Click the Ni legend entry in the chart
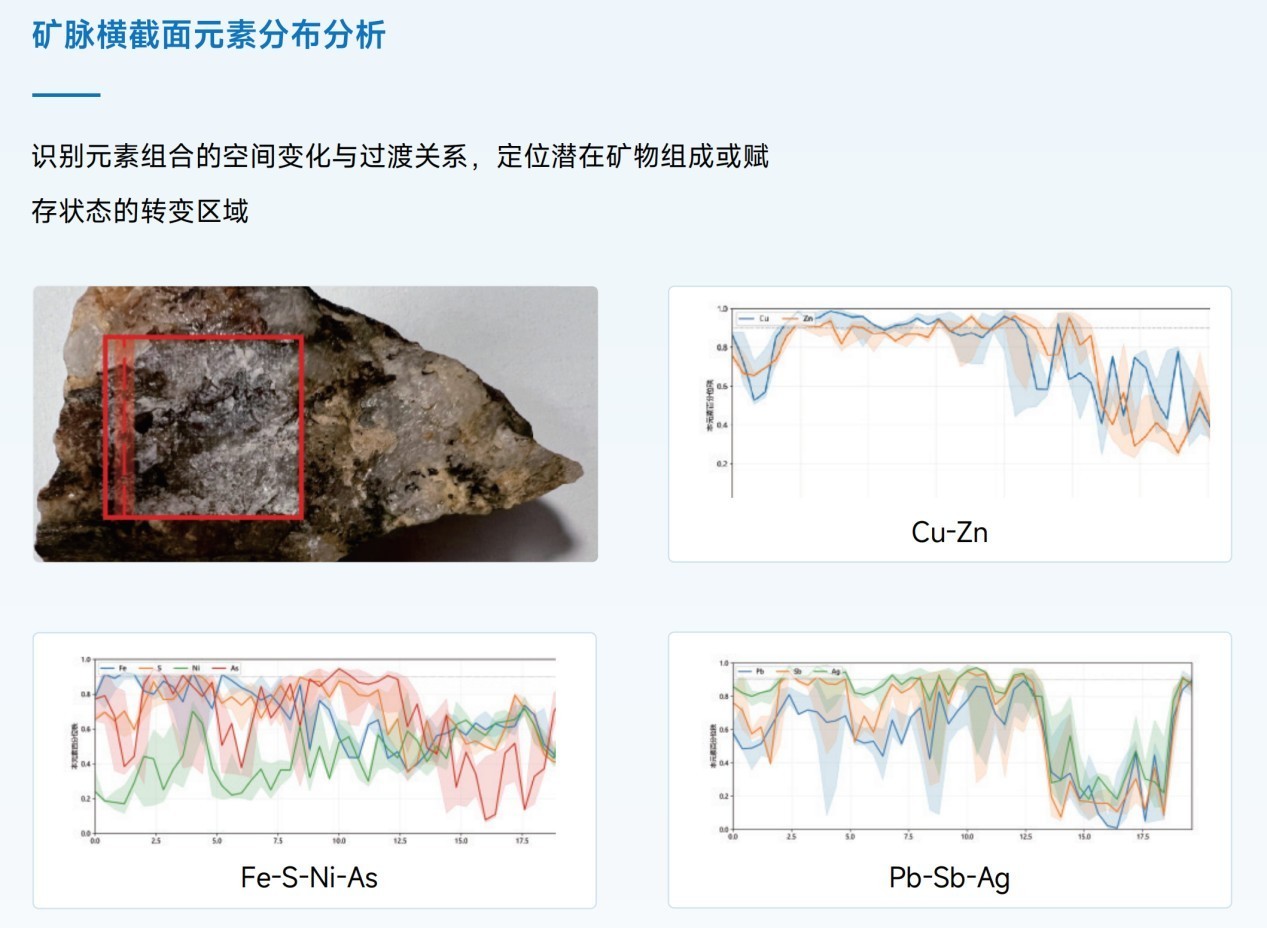Screen dimensions: 1267x928 [x=188, y=667]
